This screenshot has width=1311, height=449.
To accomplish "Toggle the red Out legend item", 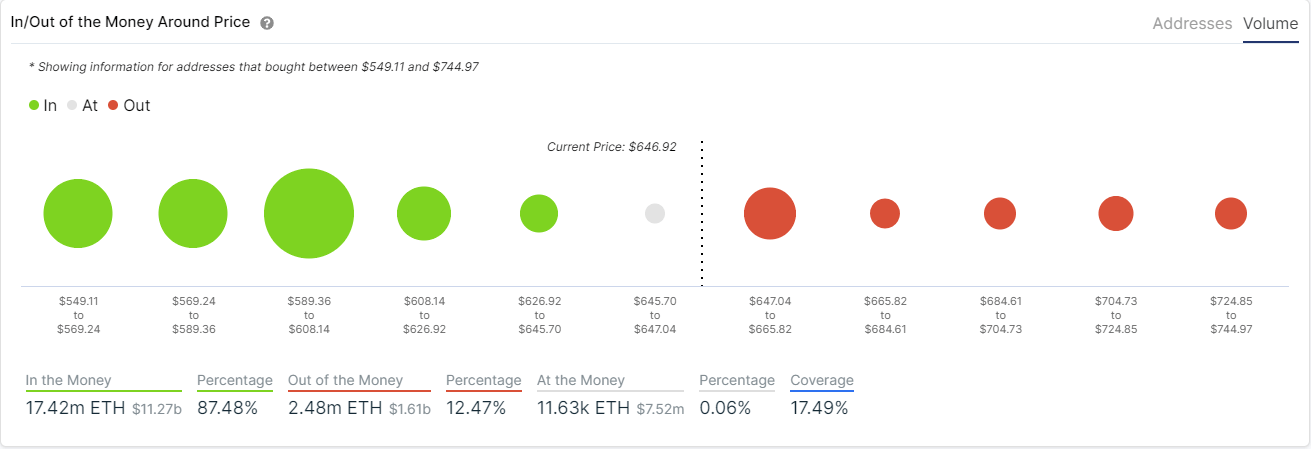I will click(x=129, y=105).
